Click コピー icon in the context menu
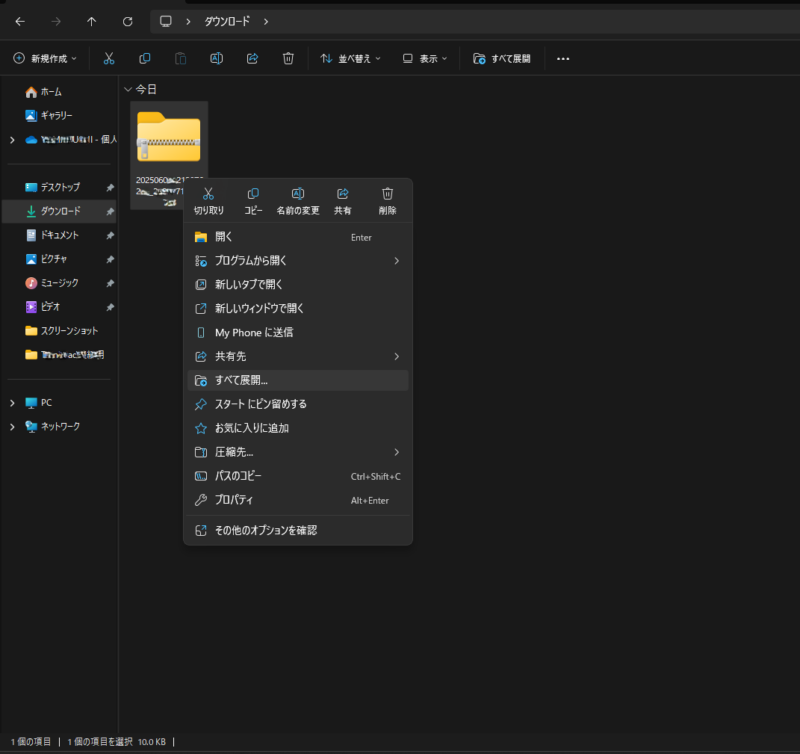This screenshot has width=800, height=754. [x=253, y=201]
